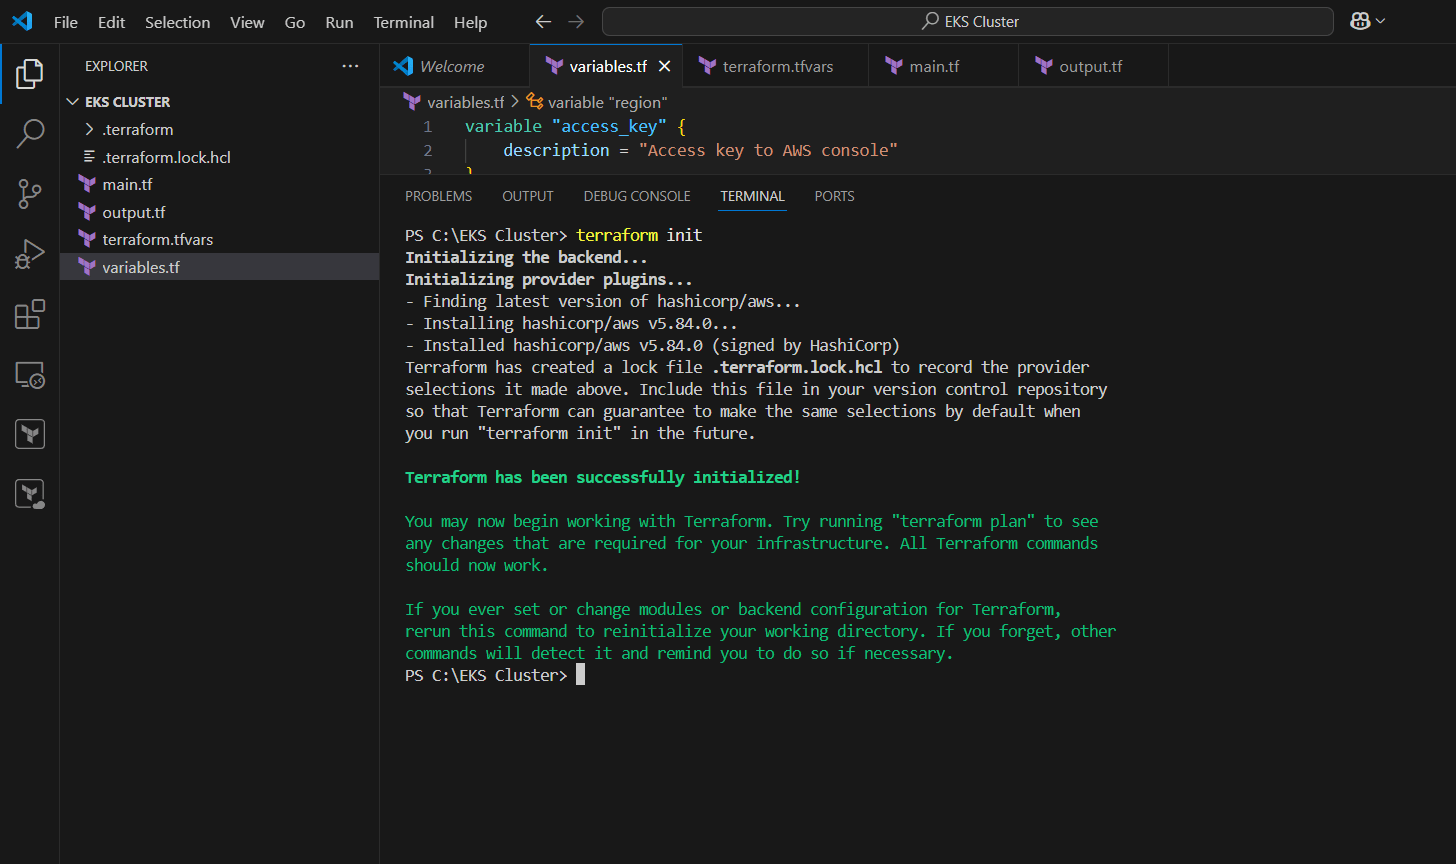
Task: Switch to the PROBLEMS panel tab
Action: [438, 196]
